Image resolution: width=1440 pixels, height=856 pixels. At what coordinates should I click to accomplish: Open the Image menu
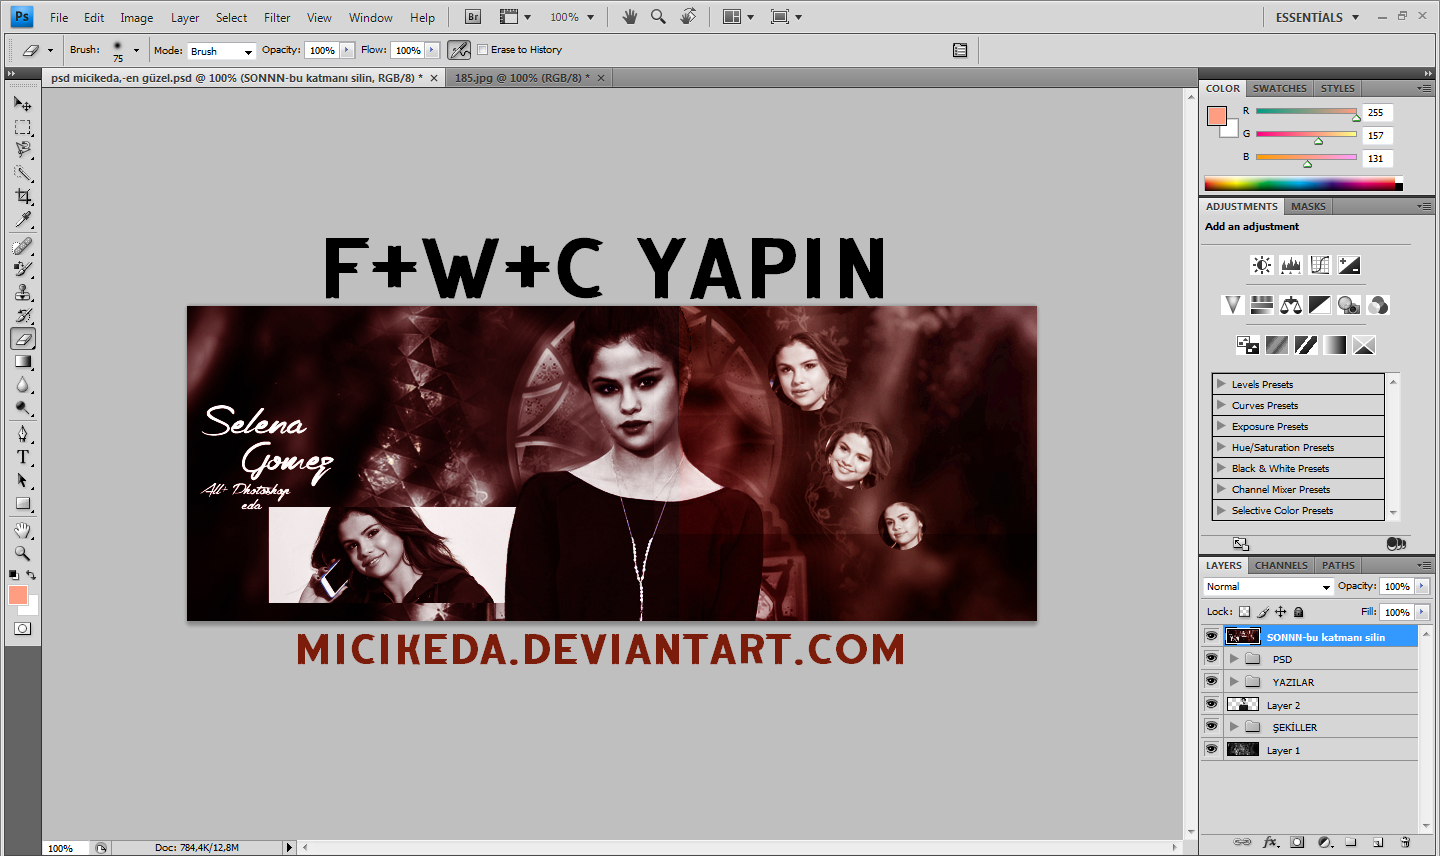coord(137,17)
